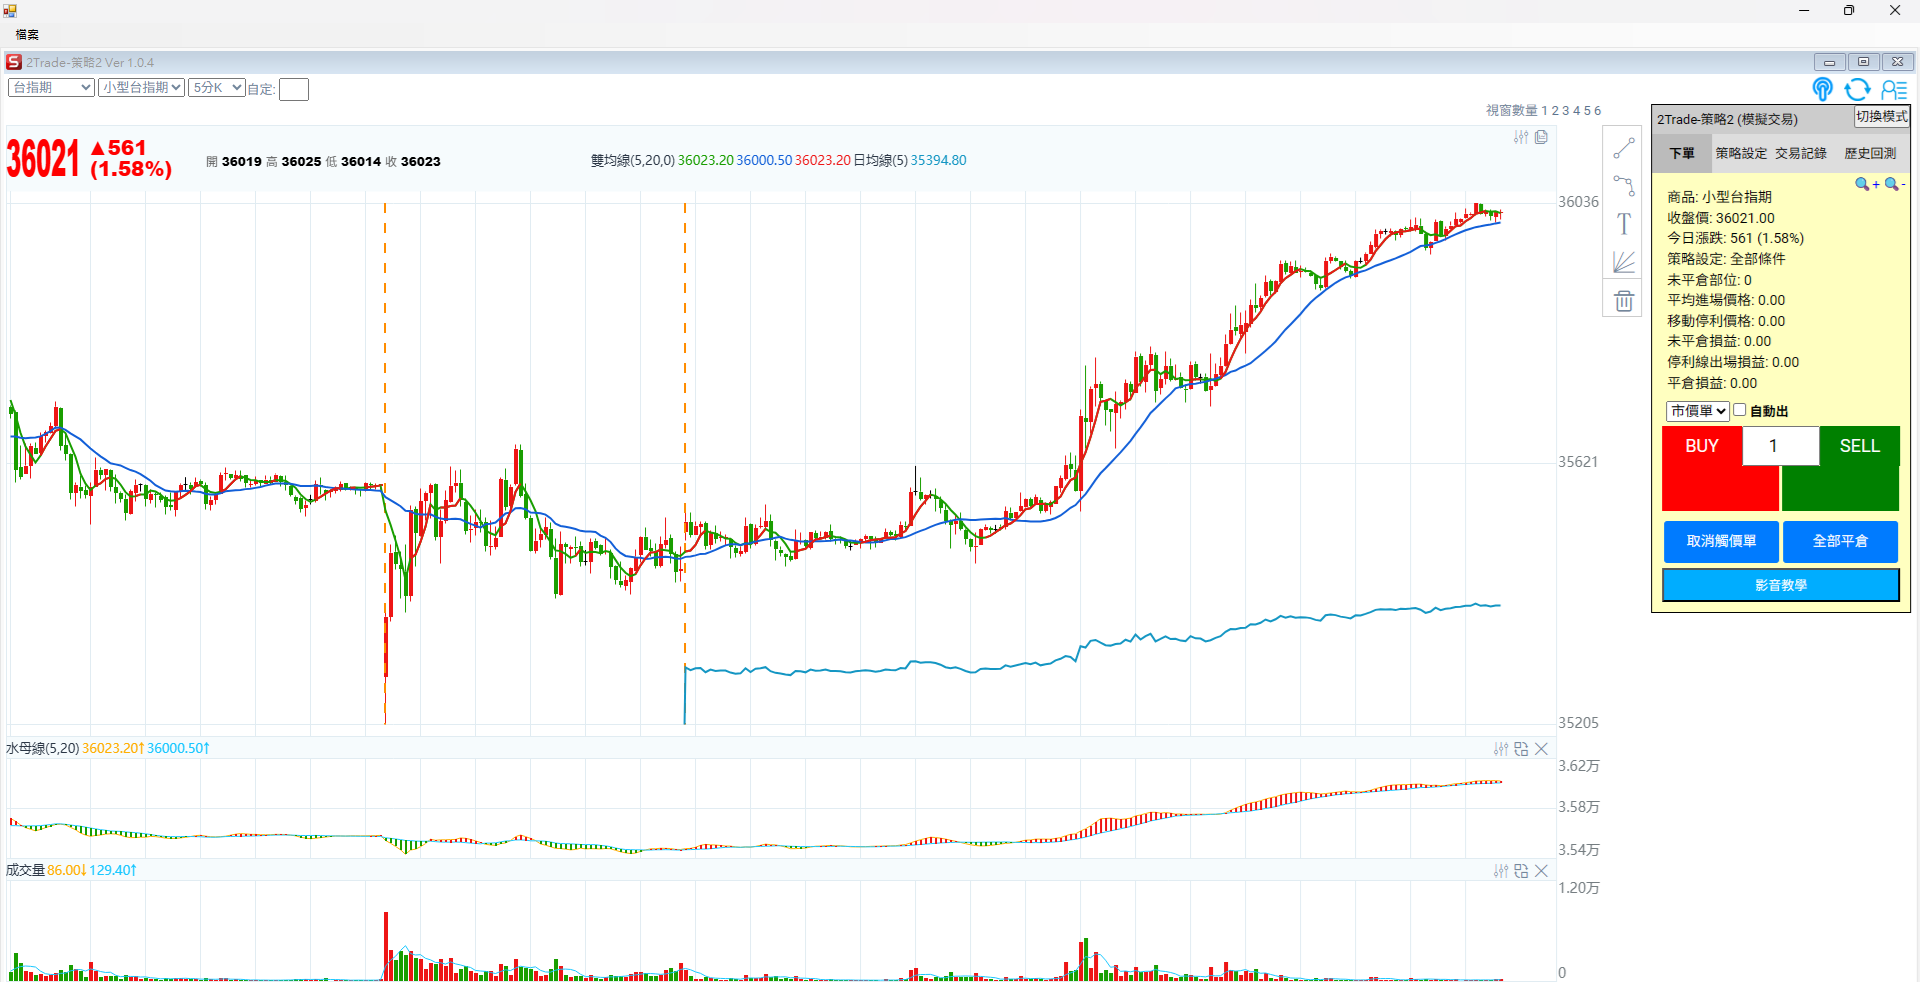Enable the 自動出 checkbox
The height and width of the screenshot is (982, 1920).
1740,410
